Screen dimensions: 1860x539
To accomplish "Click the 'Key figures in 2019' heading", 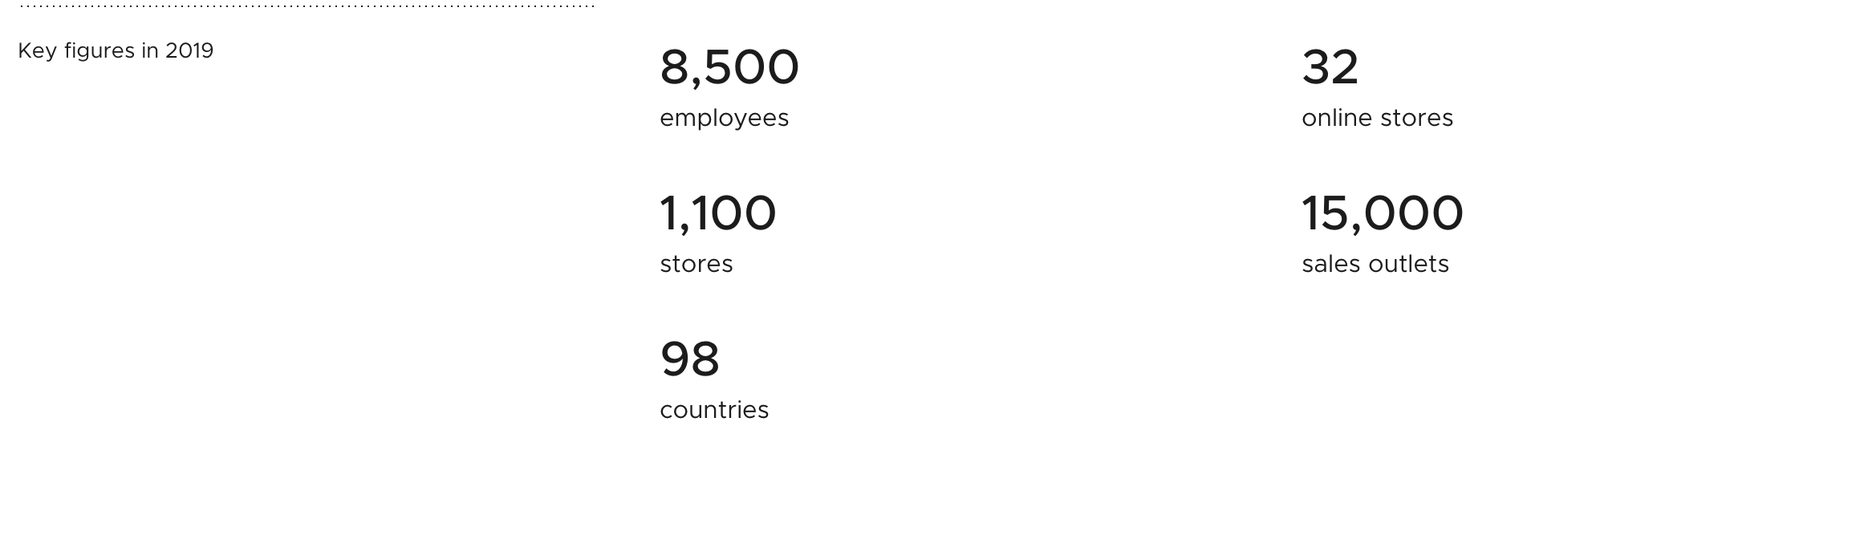I will 116,51.
